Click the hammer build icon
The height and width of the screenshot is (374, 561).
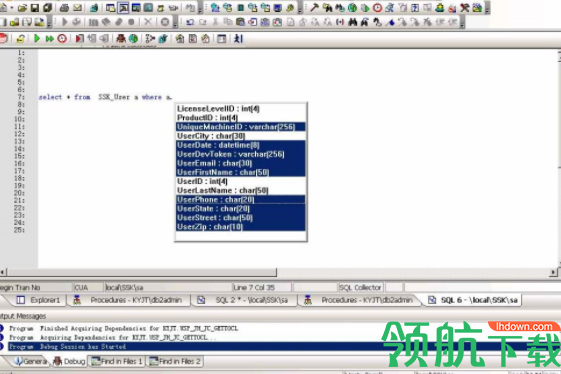(x=314, y=8)
